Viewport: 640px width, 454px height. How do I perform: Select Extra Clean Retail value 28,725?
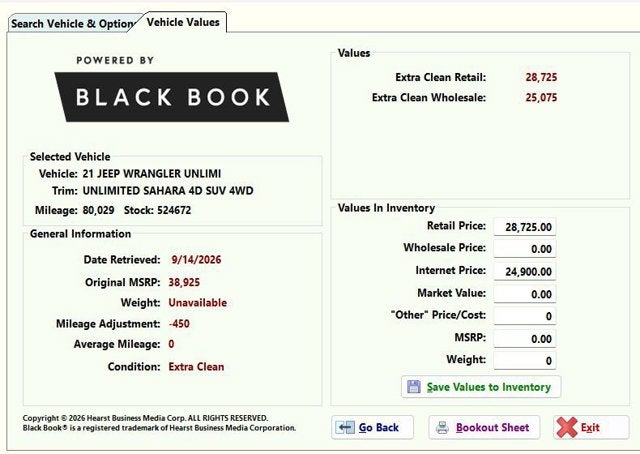541,77
